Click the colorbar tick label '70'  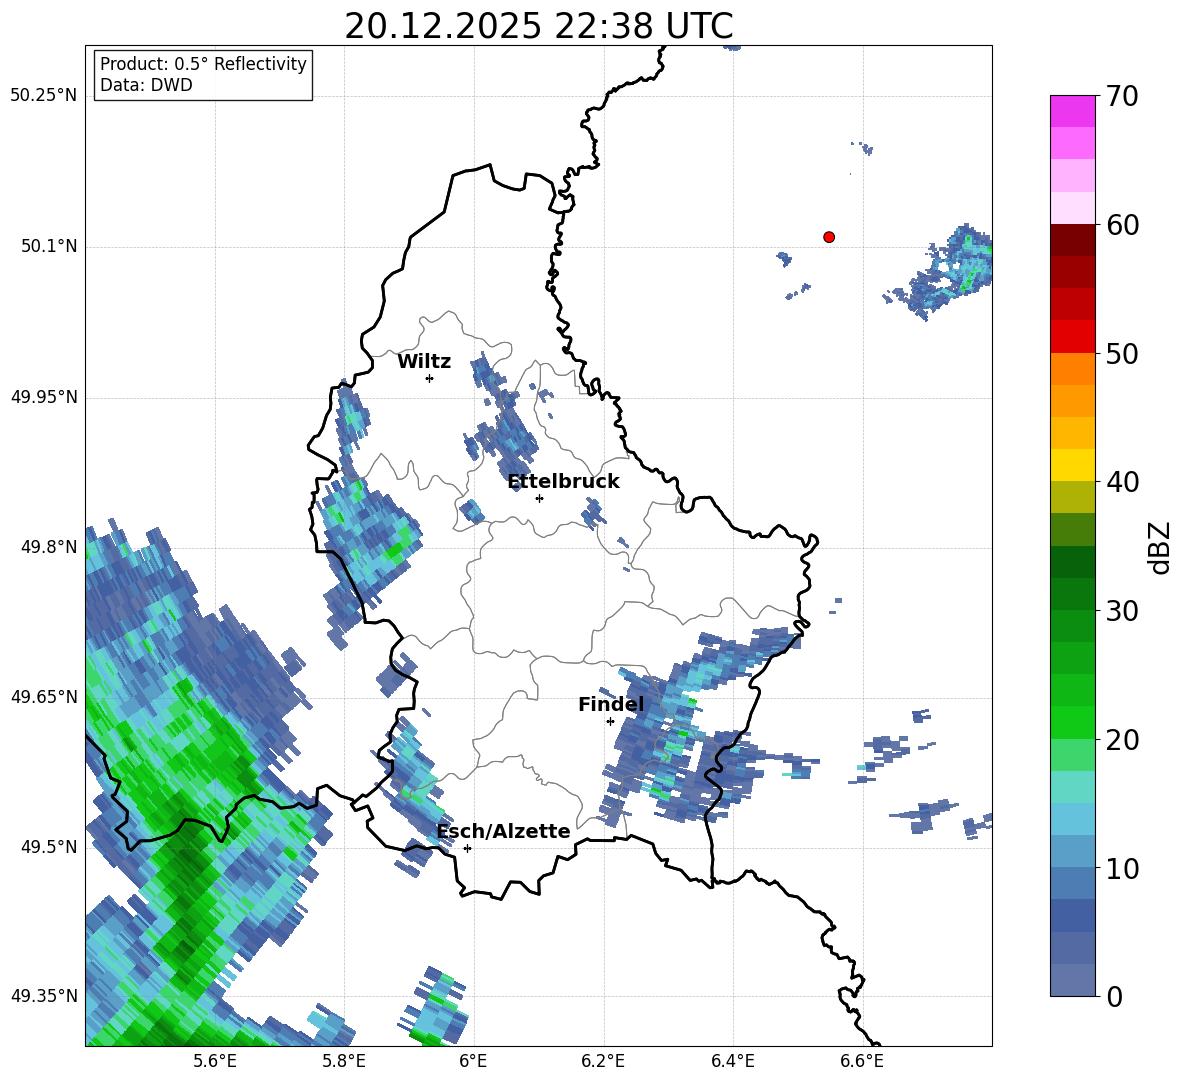tap(1123, 97)
